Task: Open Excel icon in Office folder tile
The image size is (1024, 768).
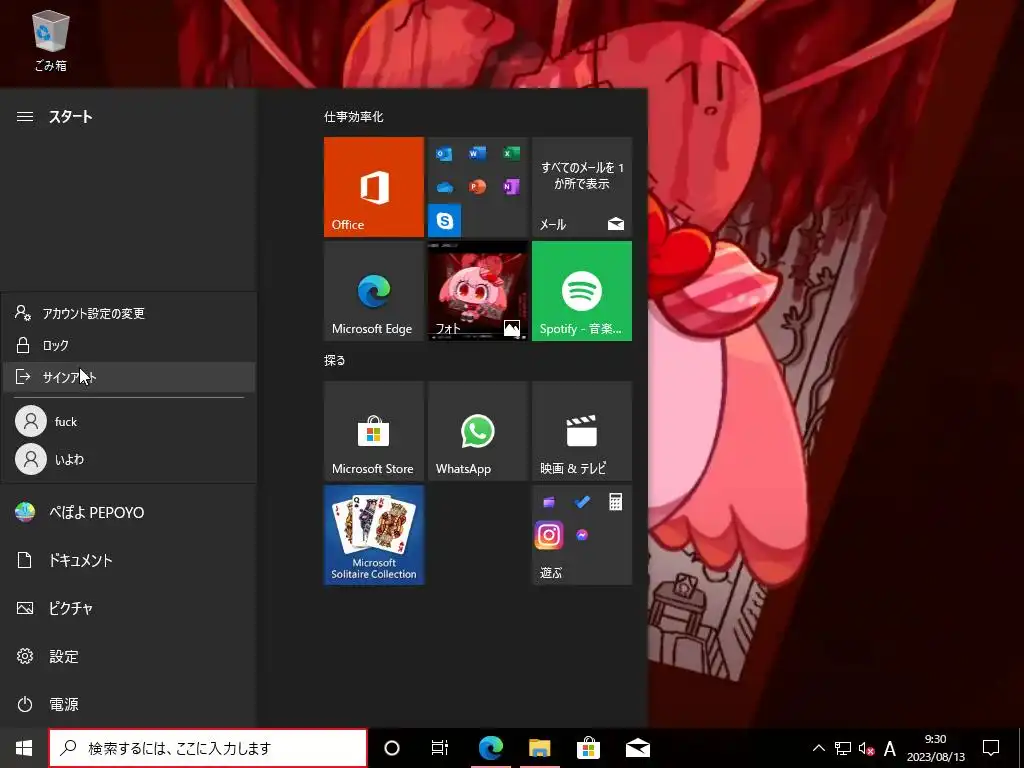Action: click(511, 154)
